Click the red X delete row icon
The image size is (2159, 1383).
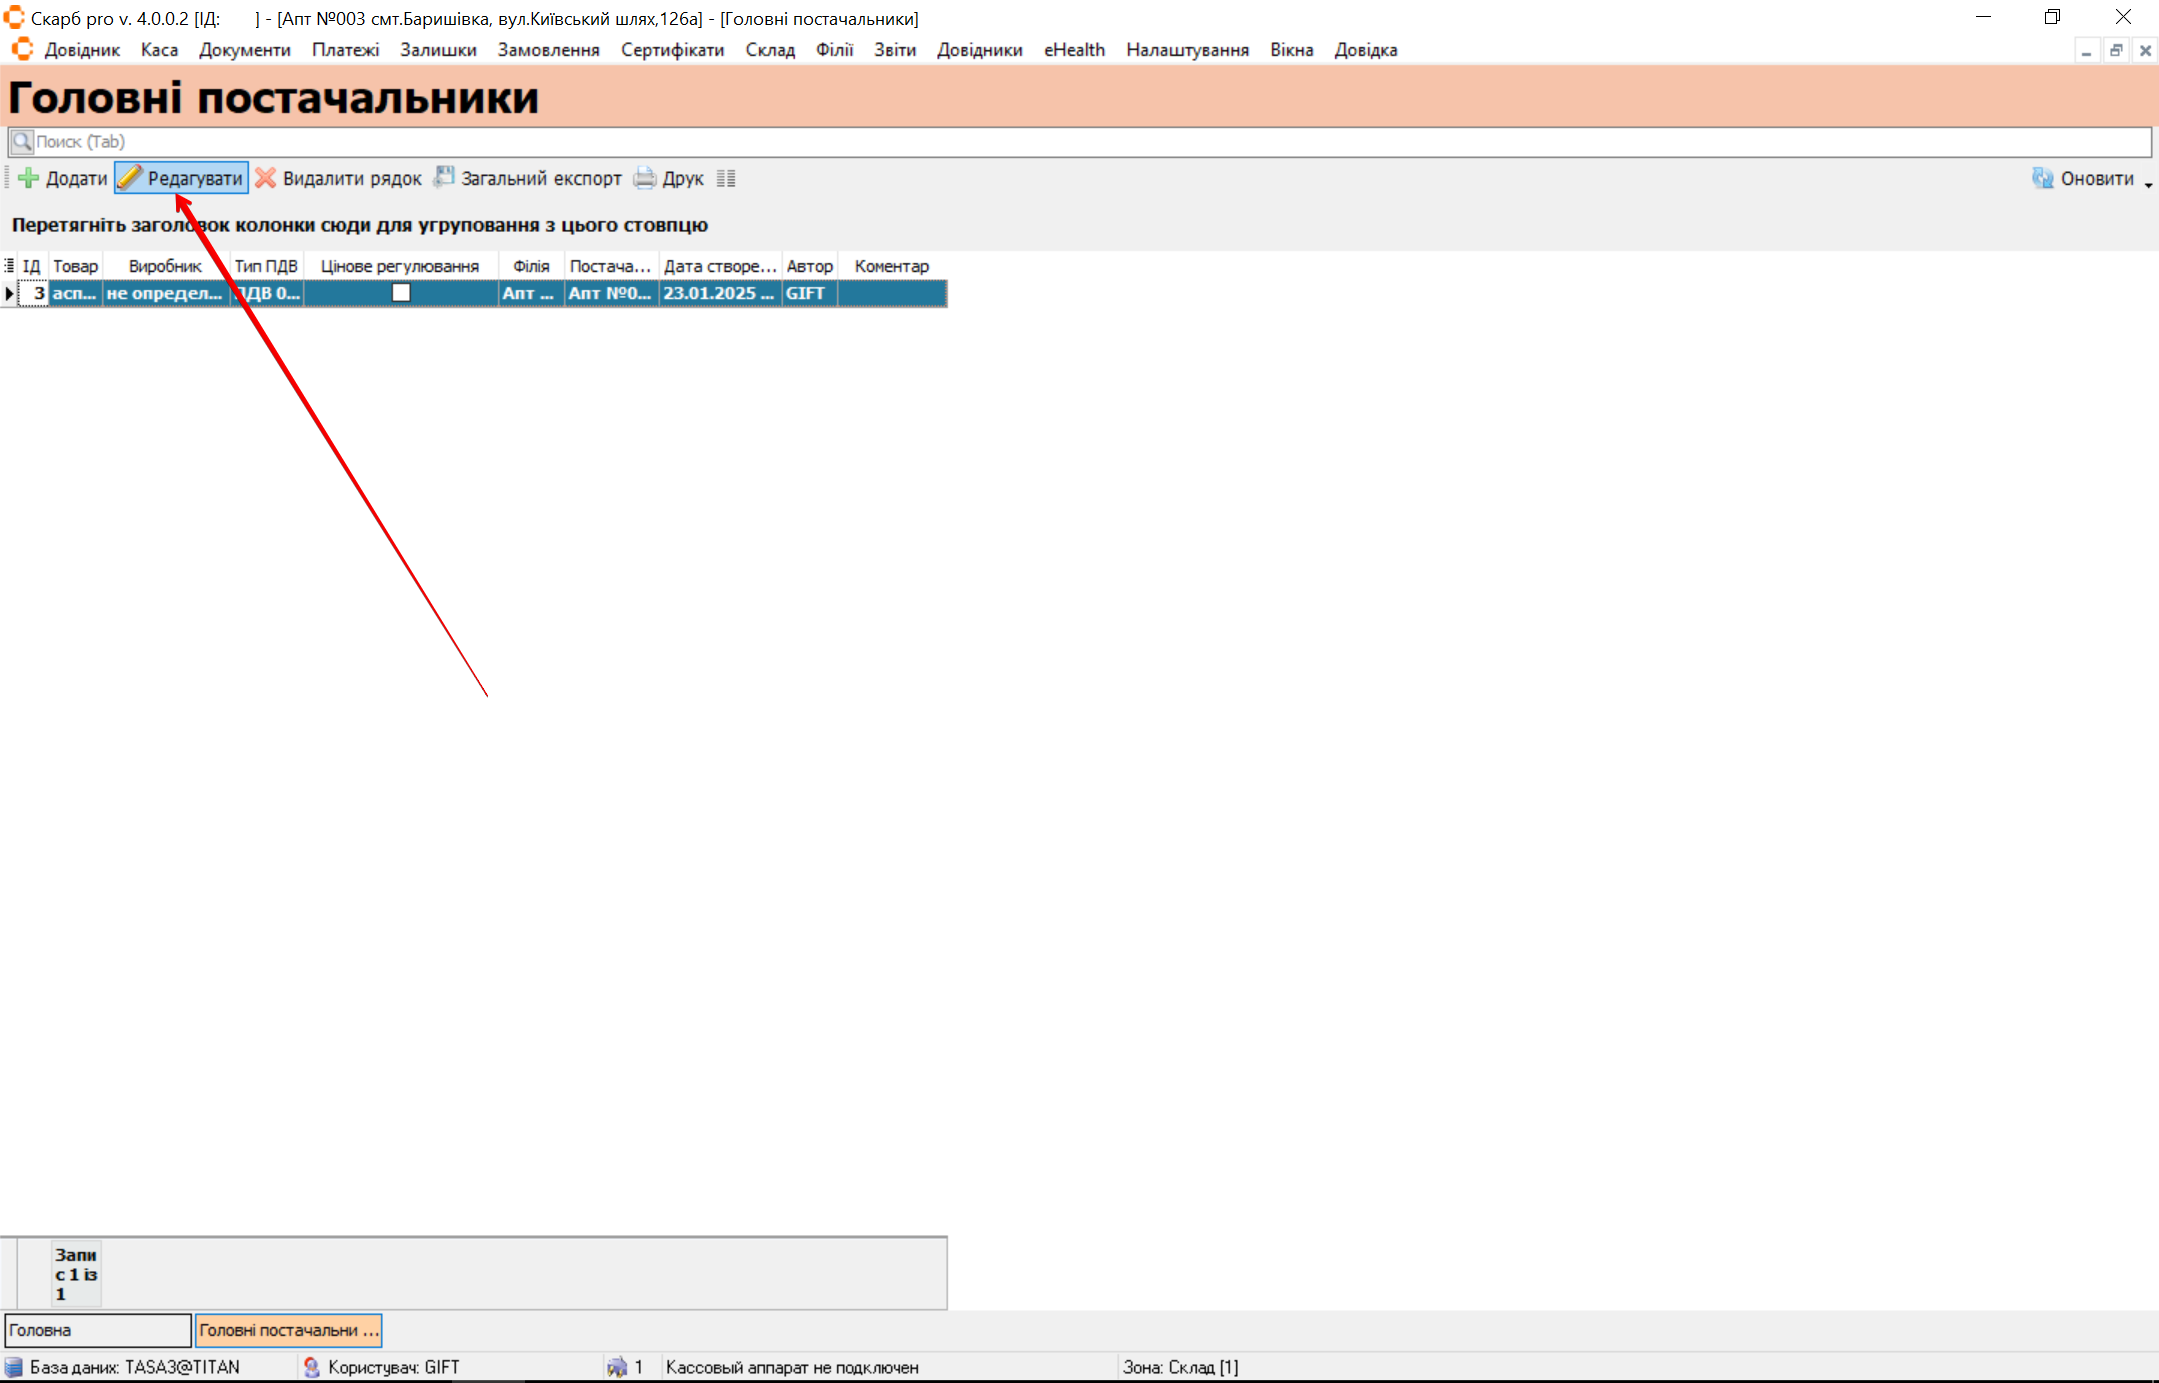tap(265, 178)
